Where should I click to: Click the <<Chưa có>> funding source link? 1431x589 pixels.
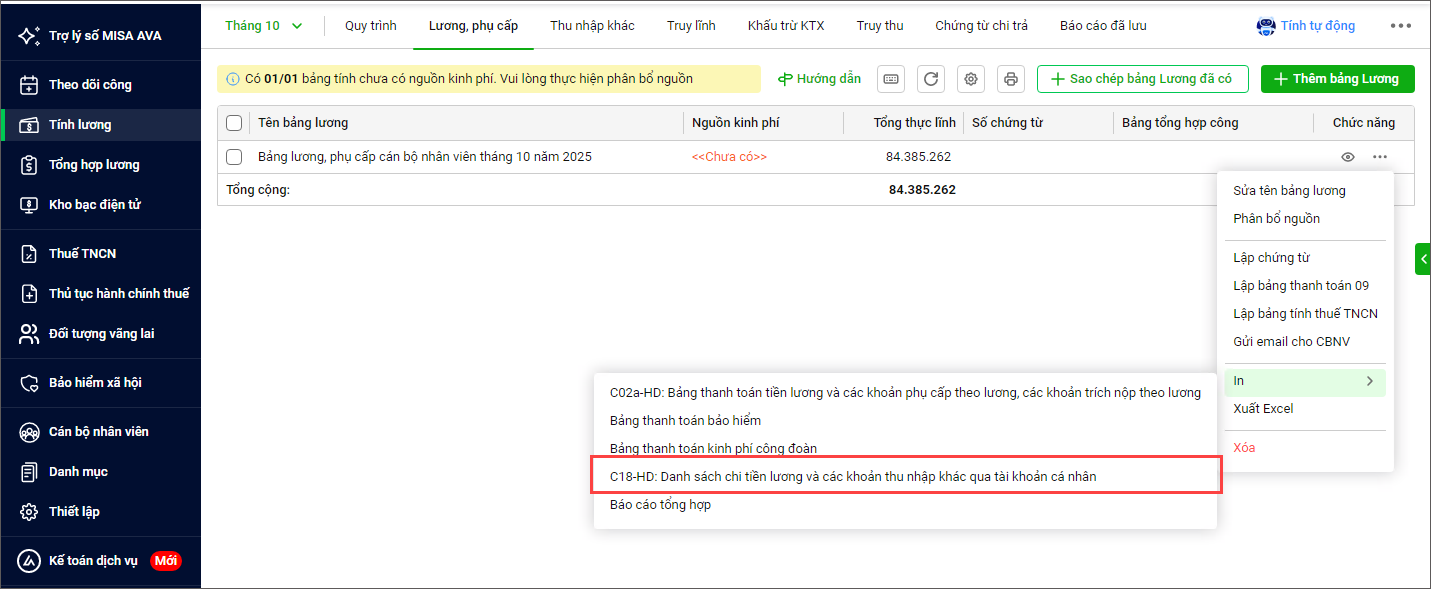(729, 157)
